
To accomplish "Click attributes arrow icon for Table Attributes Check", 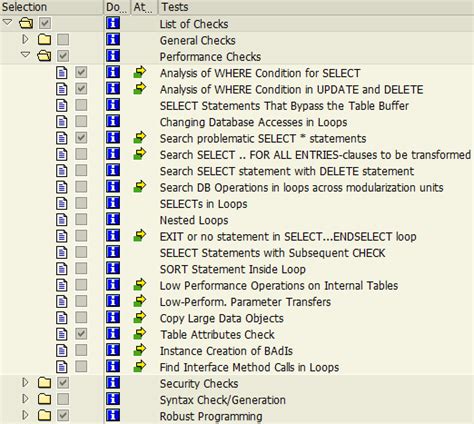I will tap(140, 333).
